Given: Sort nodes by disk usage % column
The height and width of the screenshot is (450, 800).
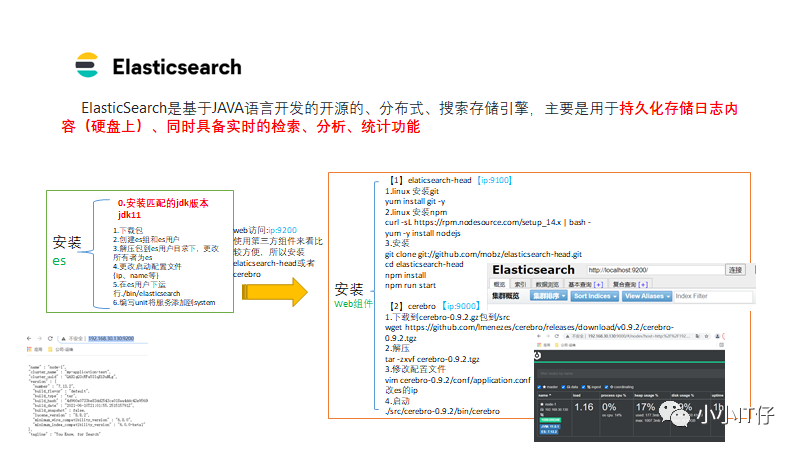Looking at the screenshot, I should point(683,395).
